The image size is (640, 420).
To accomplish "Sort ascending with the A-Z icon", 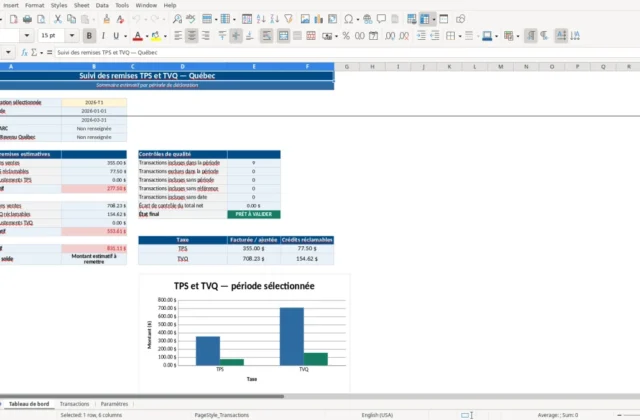I will (261, 19).
